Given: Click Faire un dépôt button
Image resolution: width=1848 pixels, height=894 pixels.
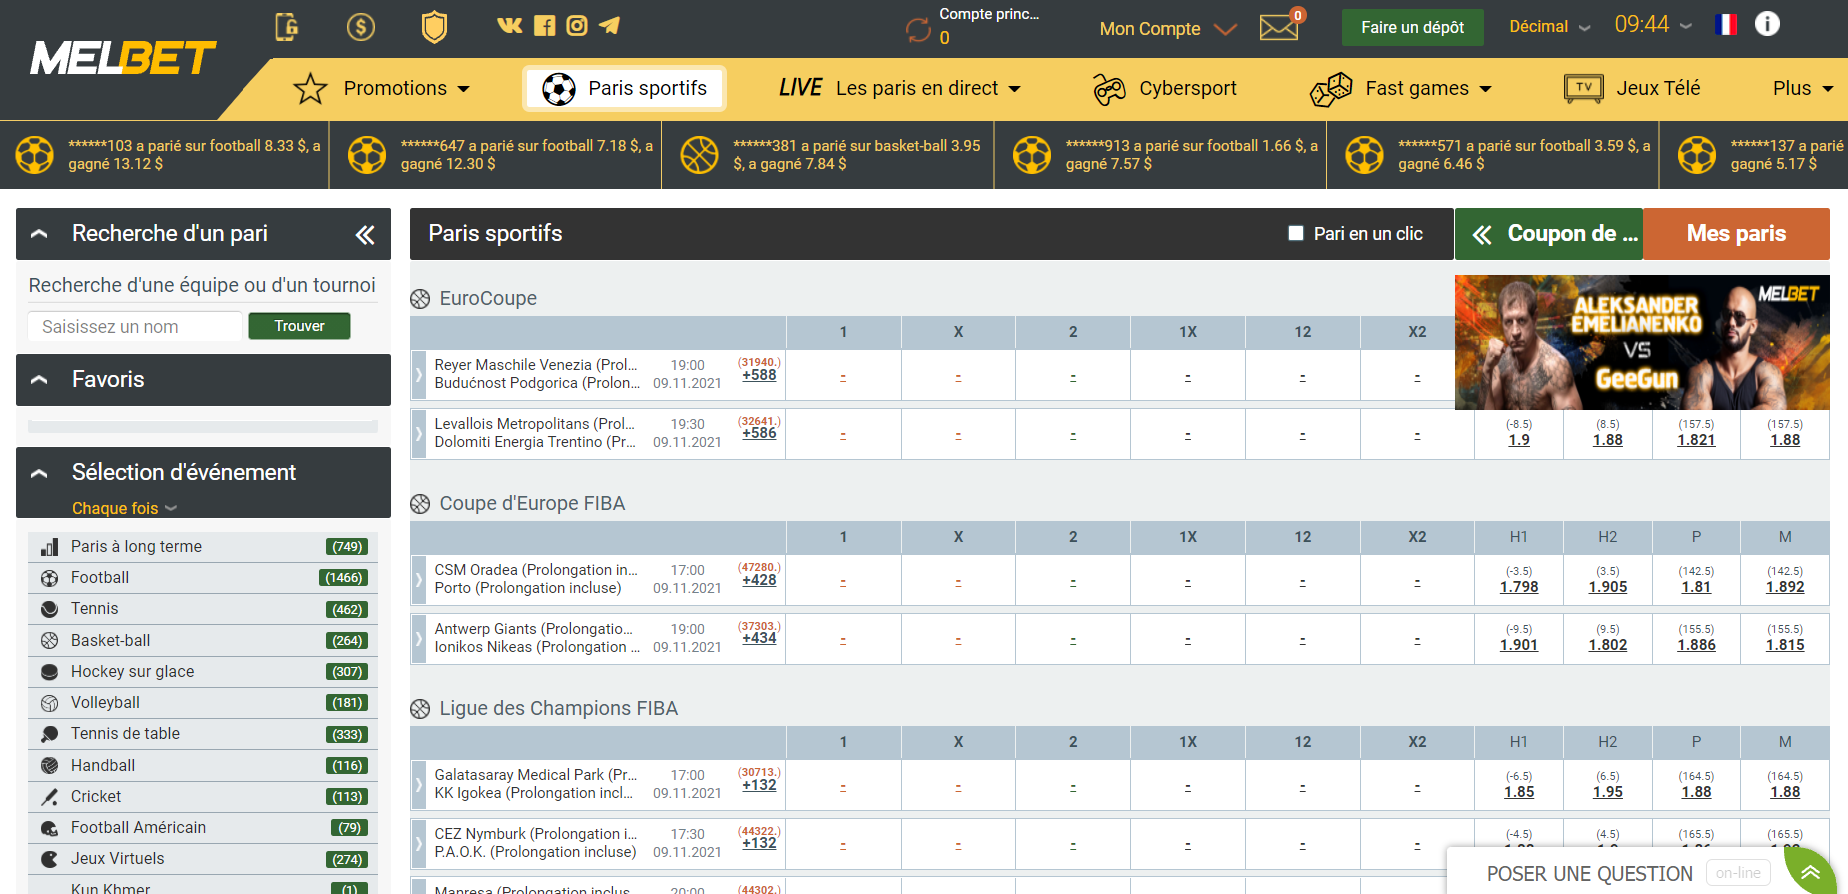Looking at the screenshot, I should tap(1412, 28).
